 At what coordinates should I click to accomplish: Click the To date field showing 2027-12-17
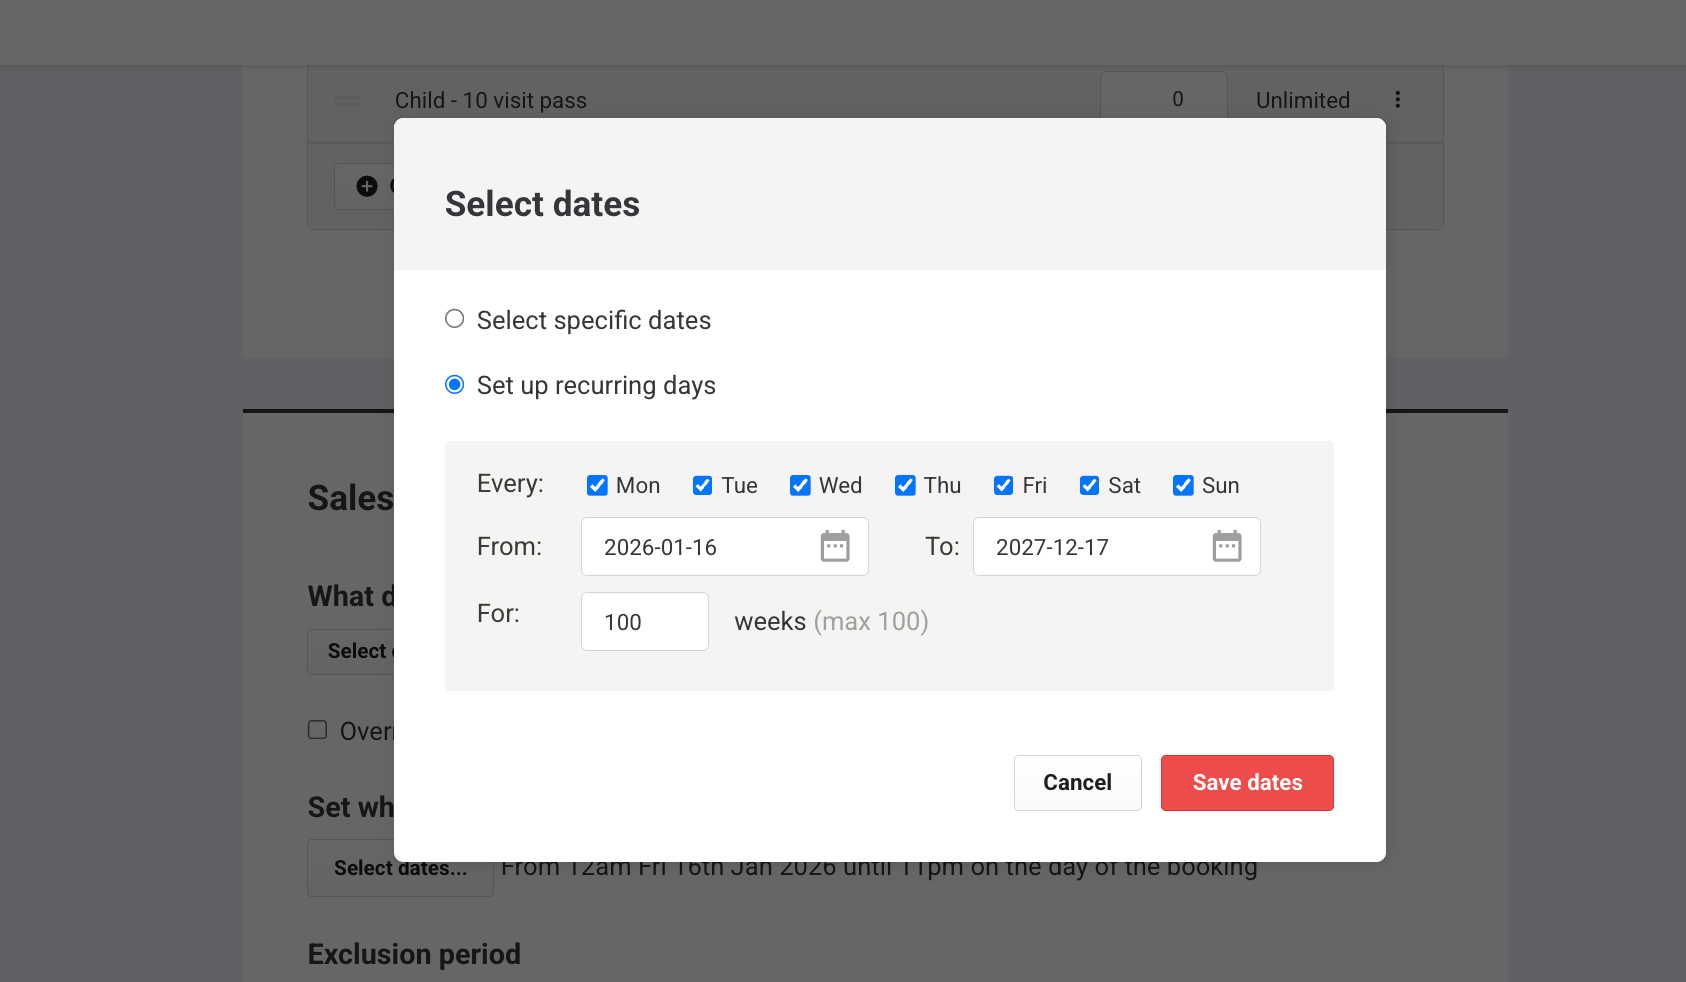tap(1092, 547)
